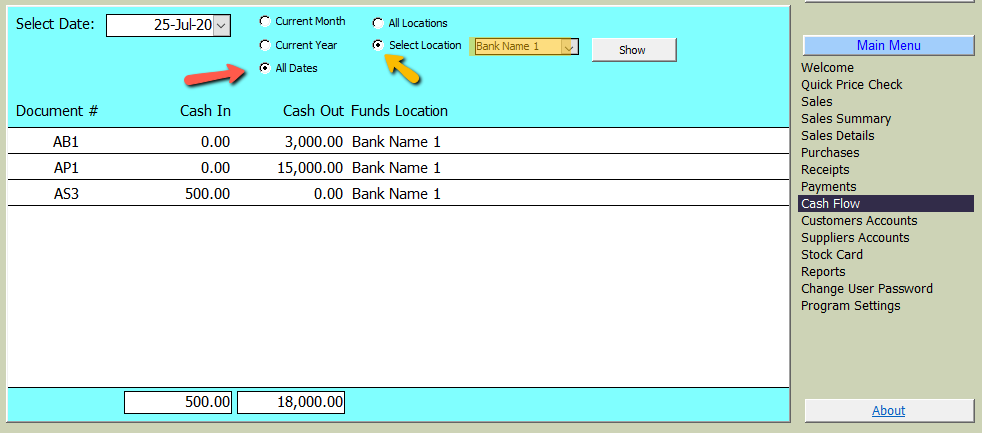Open Quick Price Check menu item

pos(851,85)
